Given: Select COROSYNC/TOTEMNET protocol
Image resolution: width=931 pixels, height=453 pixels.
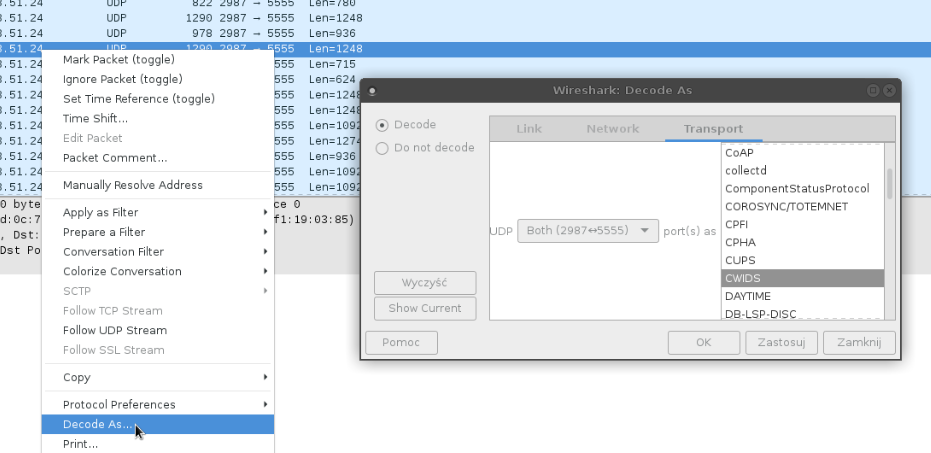Looking at the screenshot, I should [x=802, y=206].
